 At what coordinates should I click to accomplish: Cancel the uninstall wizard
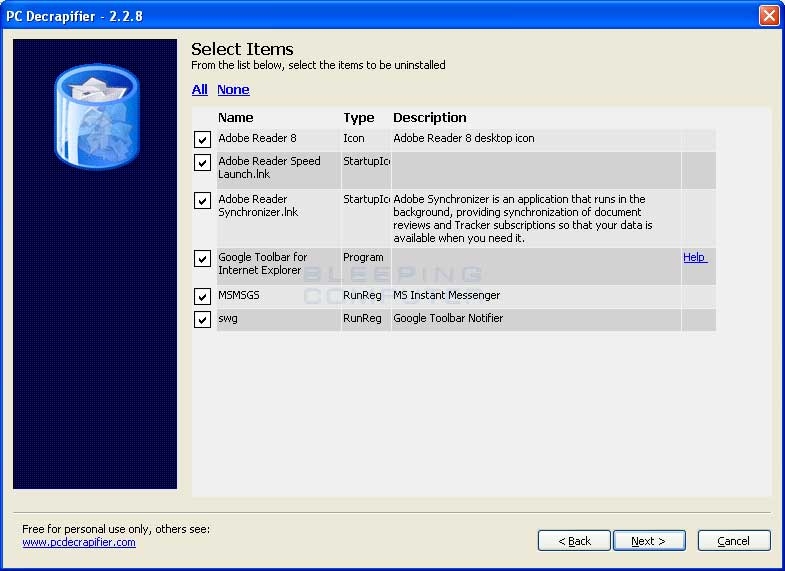click(x=733, y=541)
